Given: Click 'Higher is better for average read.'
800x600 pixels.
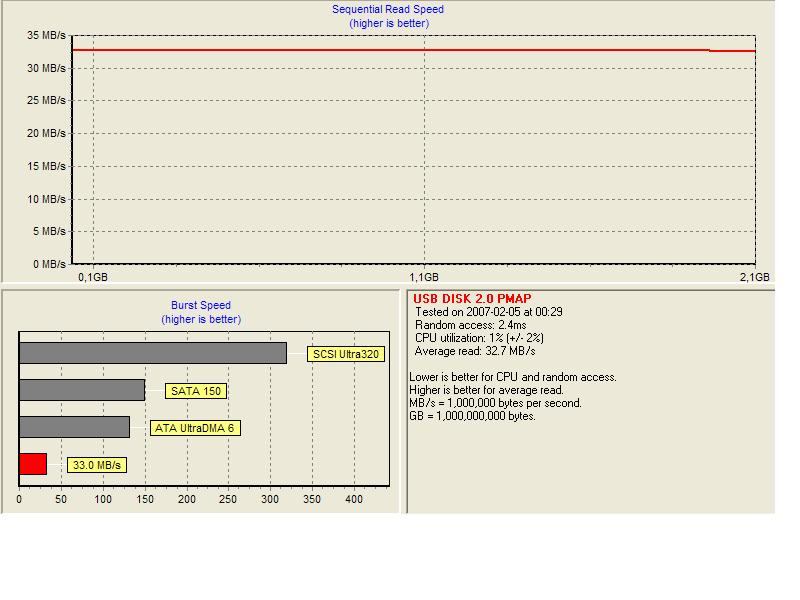Looking at the screenshot, I should click(486, 390).
